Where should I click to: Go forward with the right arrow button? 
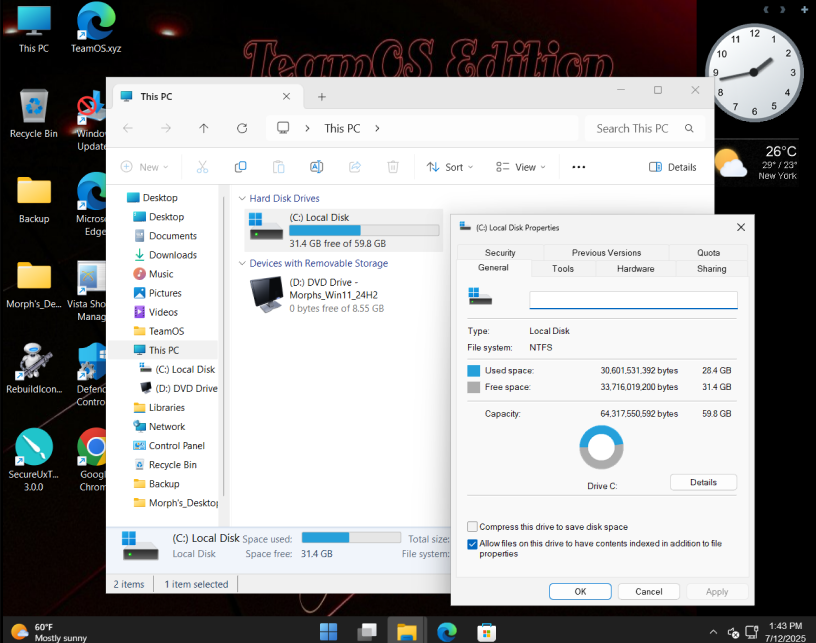pyautogui.click(x=166, y=128)
